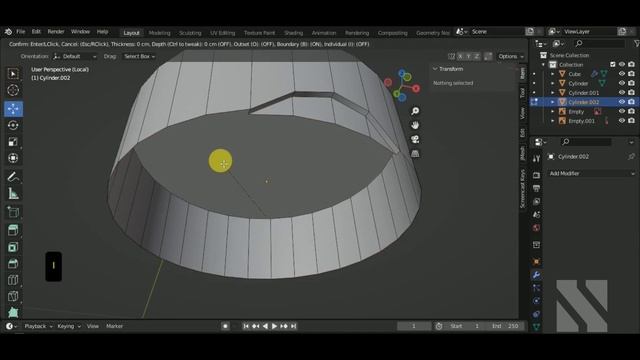This screenshot has height=360, width=640.
Task: Collapse the Transform panel
Action: (x=435, y=69)
